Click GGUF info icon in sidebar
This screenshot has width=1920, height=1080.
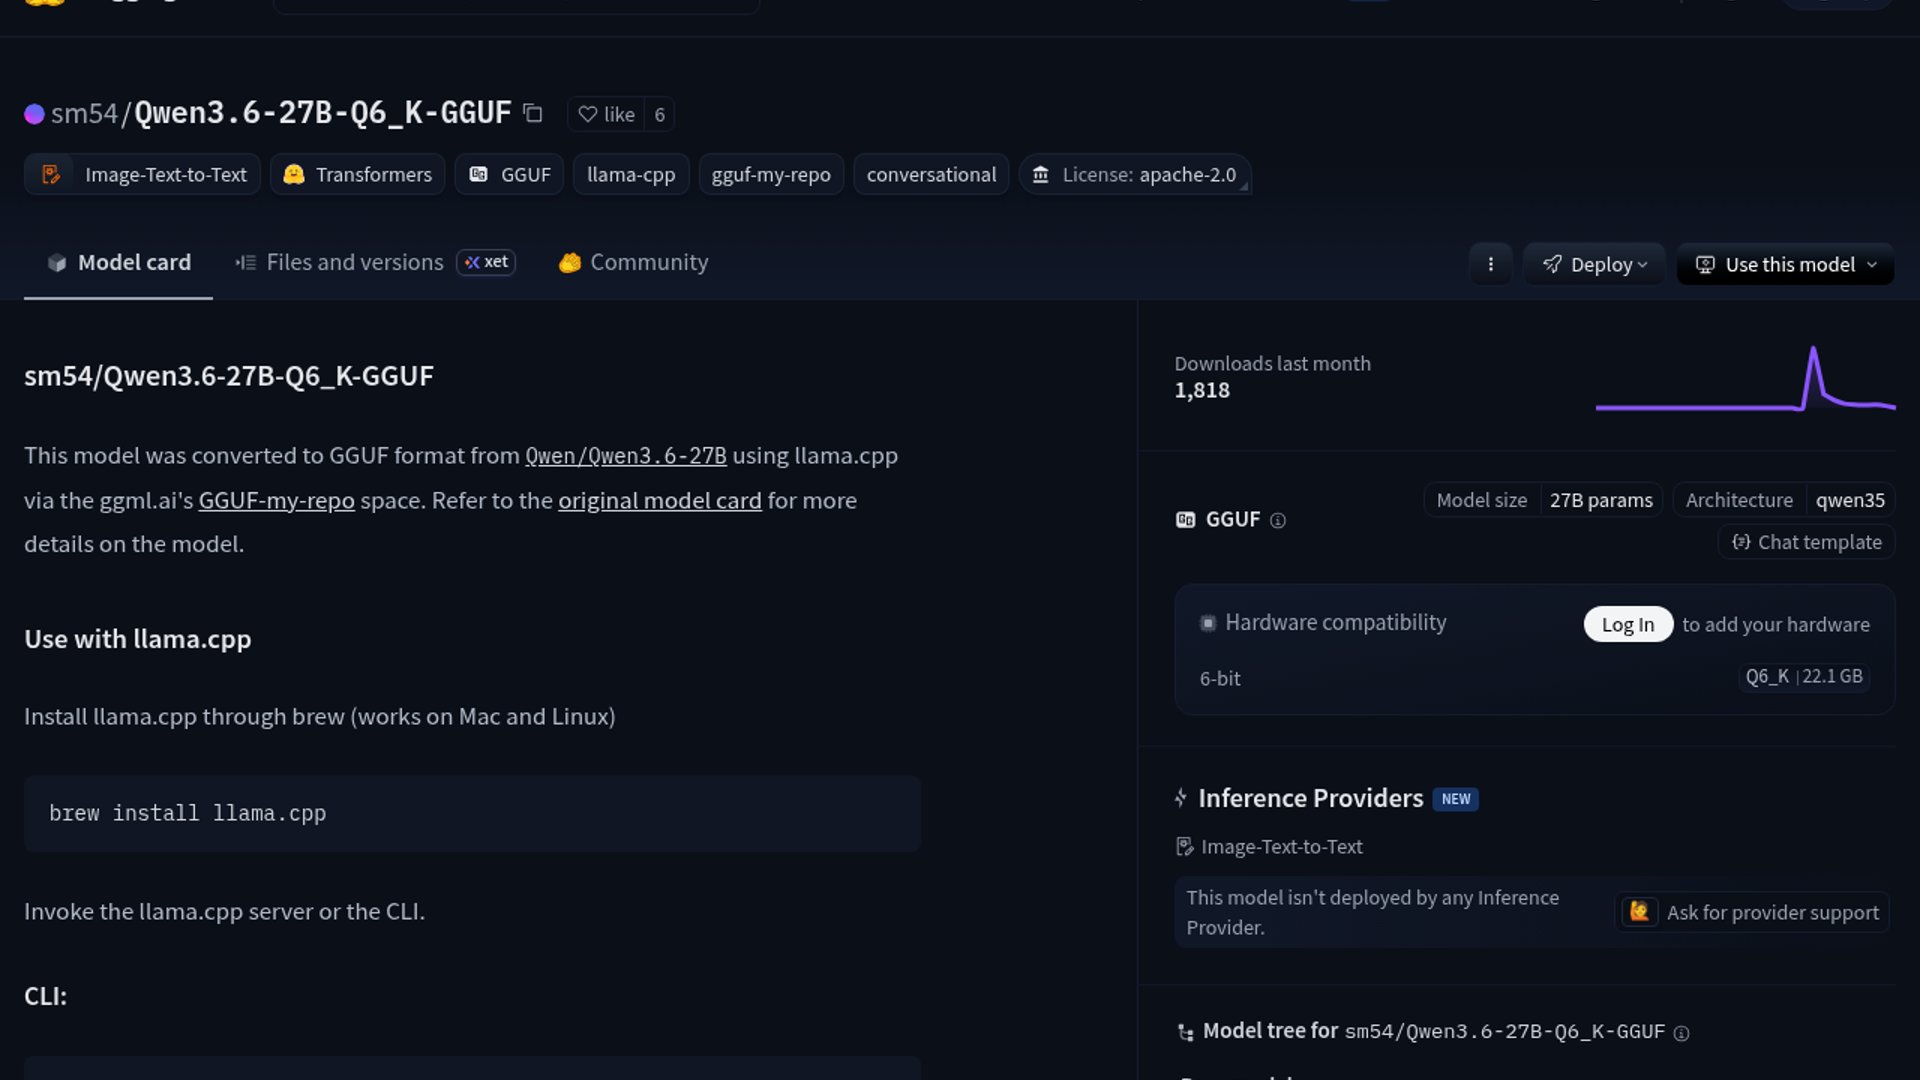tap(1277, 520)
